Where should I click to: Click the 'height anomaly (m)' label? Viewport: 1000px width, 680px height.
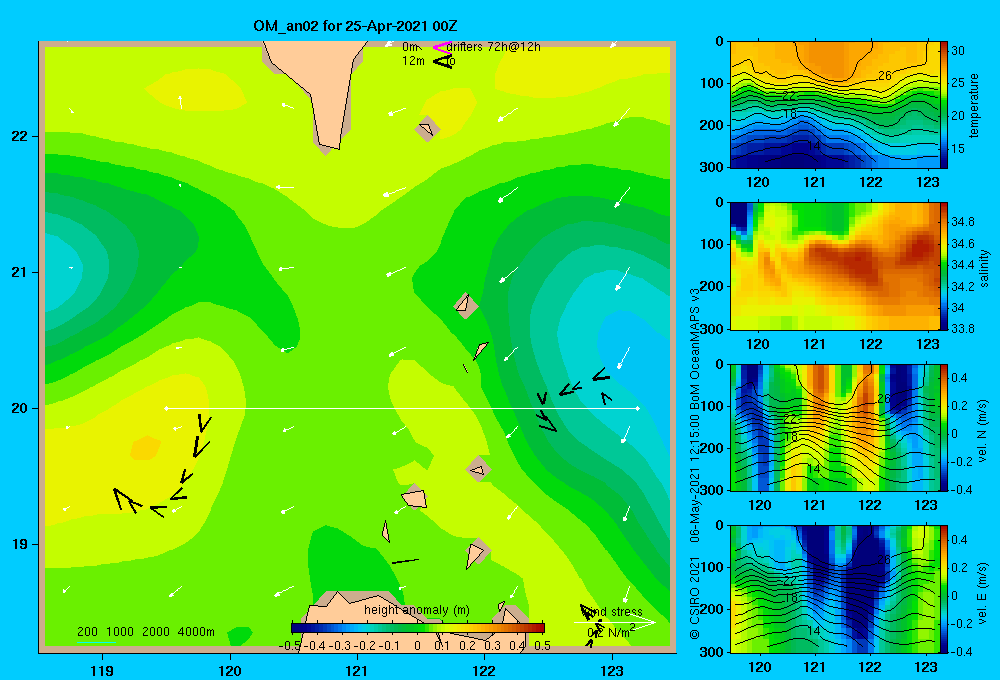[416, 610]
